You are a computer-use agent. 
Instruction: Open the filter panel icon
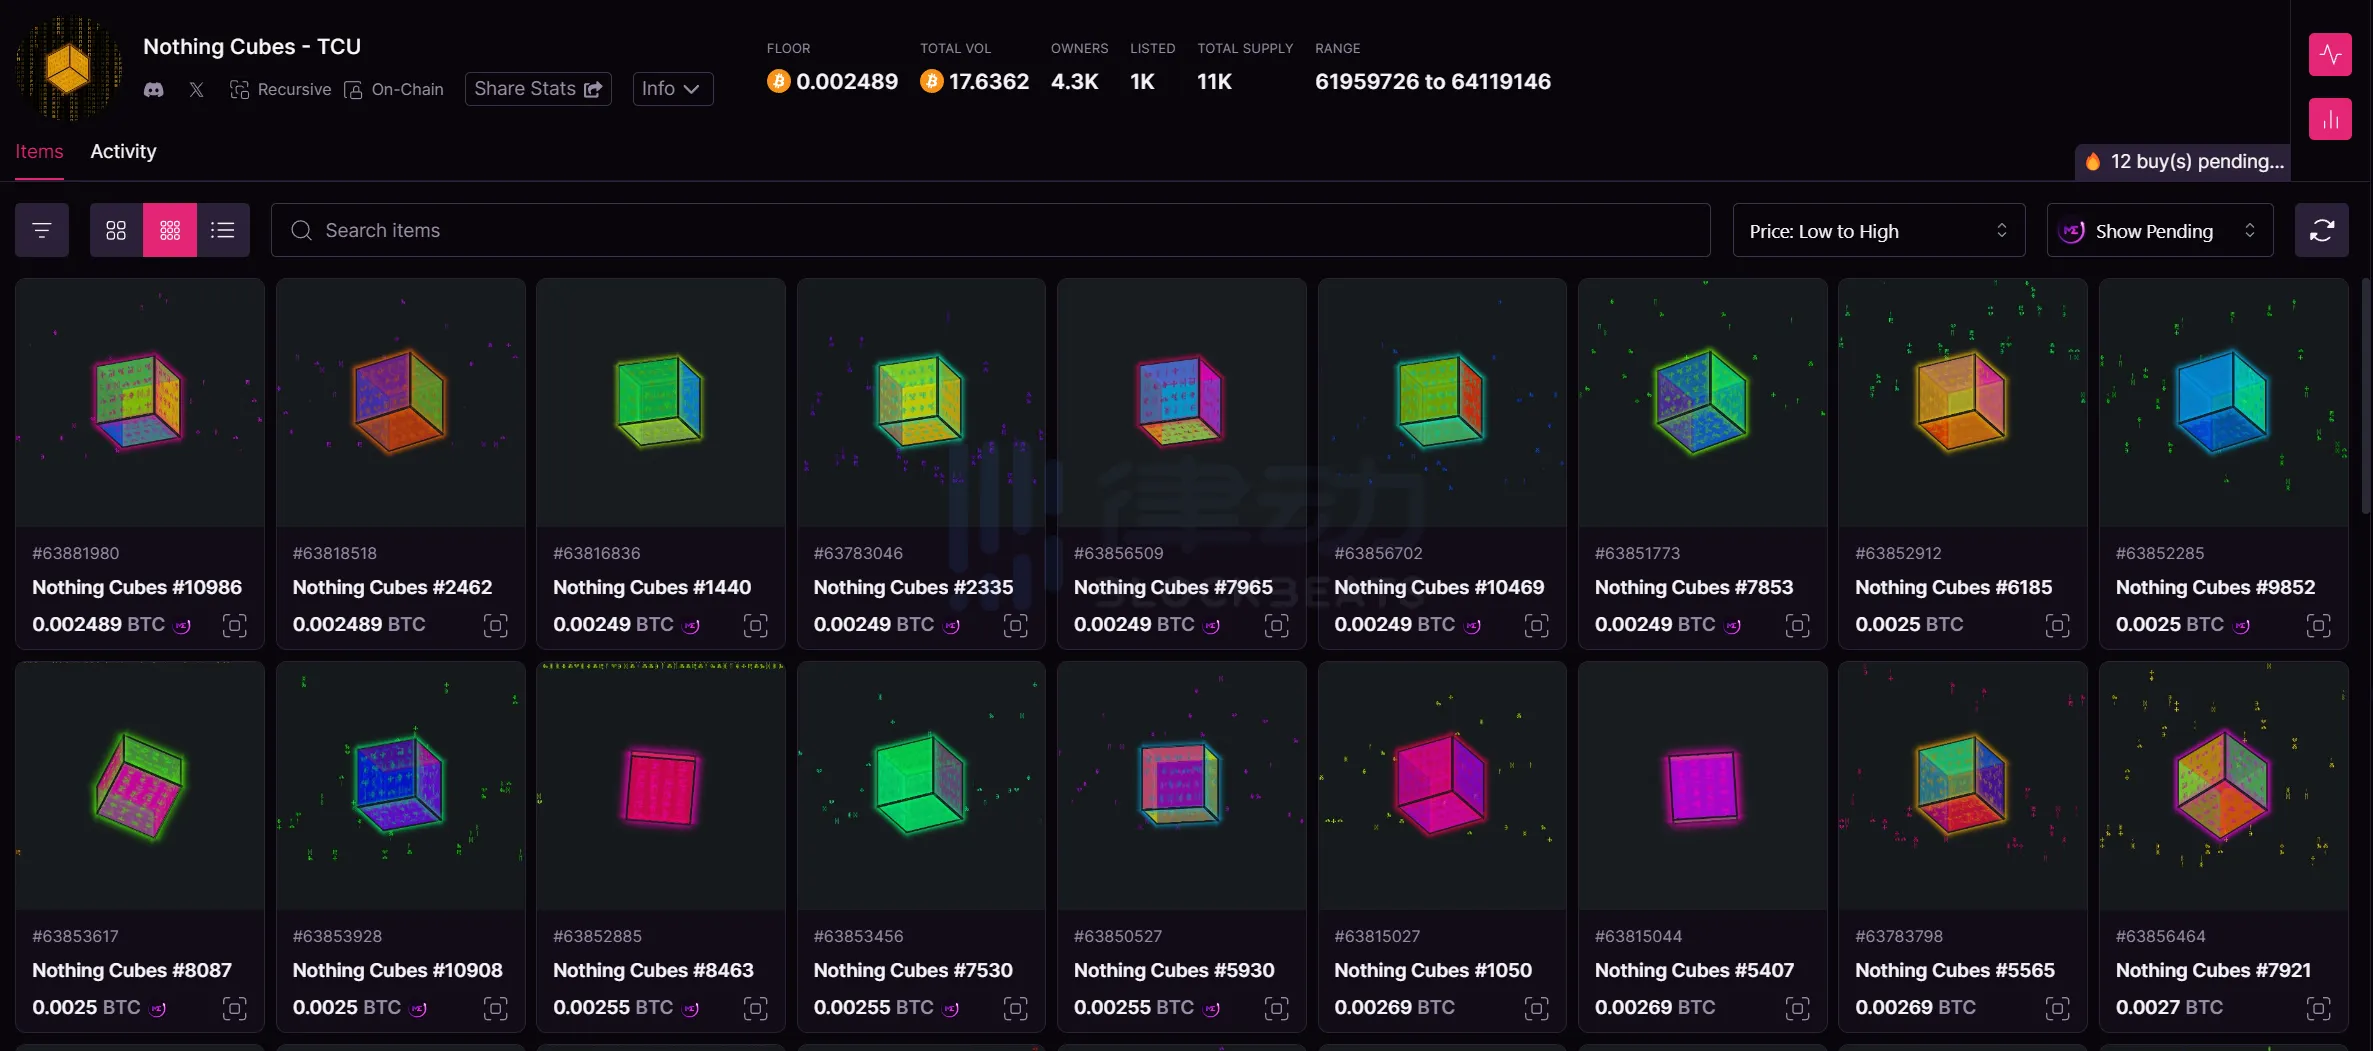pyautogui.click(x=42, y=231)
